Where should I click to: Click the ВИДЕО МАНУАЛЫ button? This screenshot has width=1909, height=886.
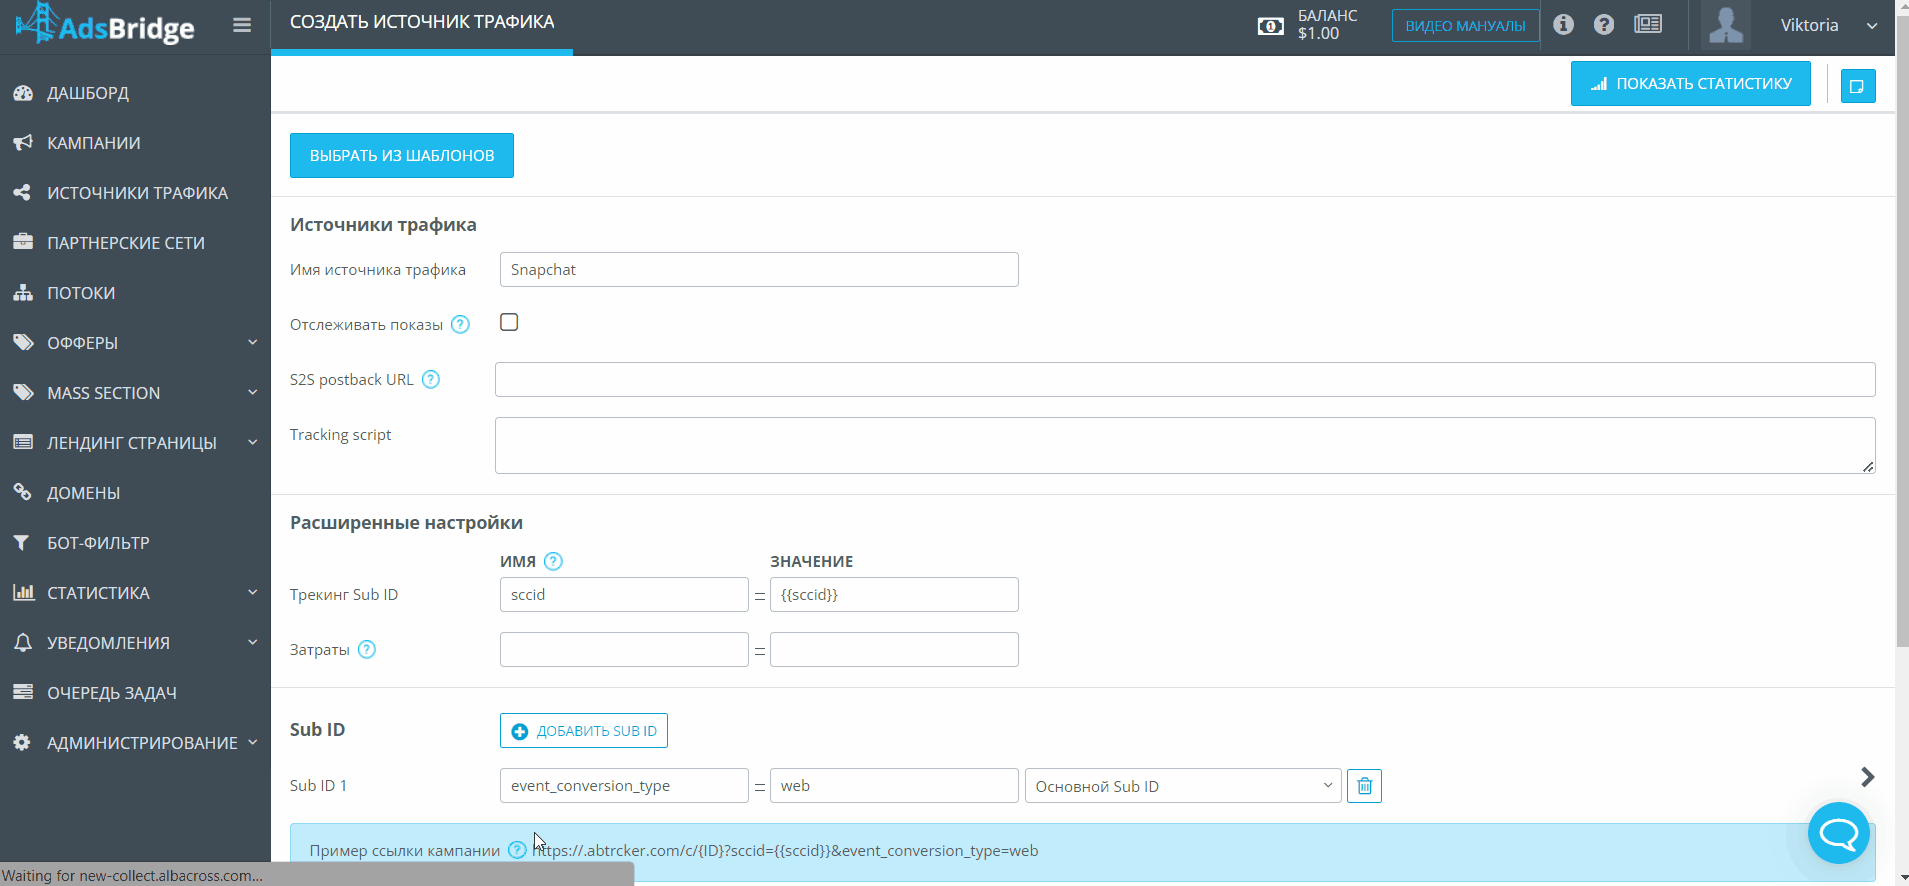click(x=1465, y=26)
